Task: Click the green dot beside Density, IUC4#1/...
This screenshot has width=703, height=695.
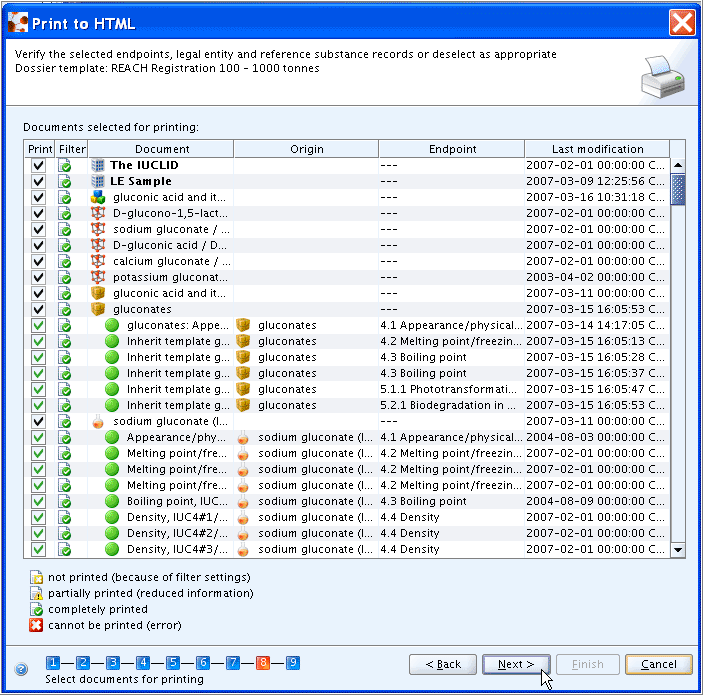Action: [112, 517]
